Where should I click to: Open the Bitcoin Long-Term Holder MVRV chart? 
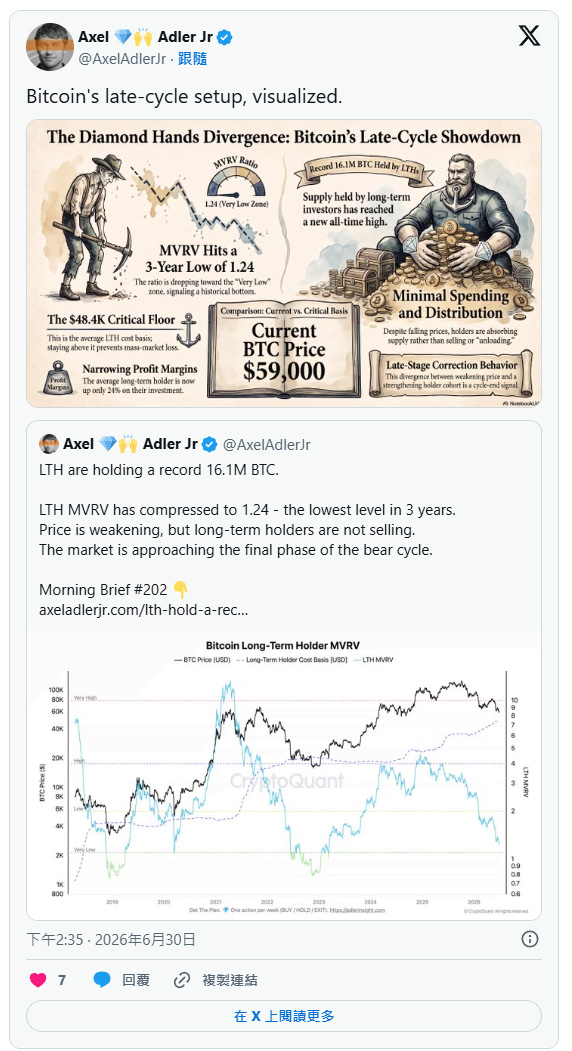click(x=284, y=774)
